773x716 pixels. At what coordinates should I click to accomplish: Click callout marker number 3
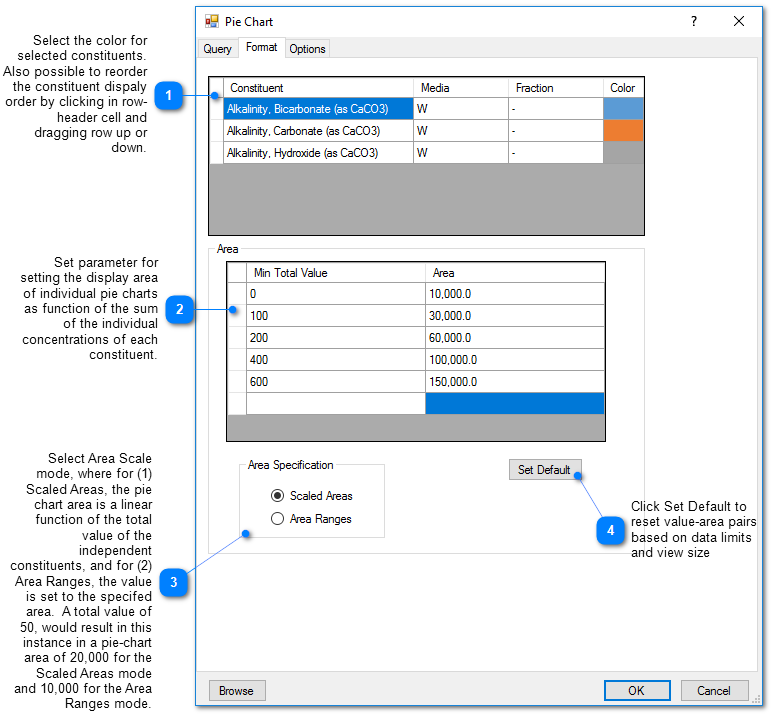click(174, 582)
